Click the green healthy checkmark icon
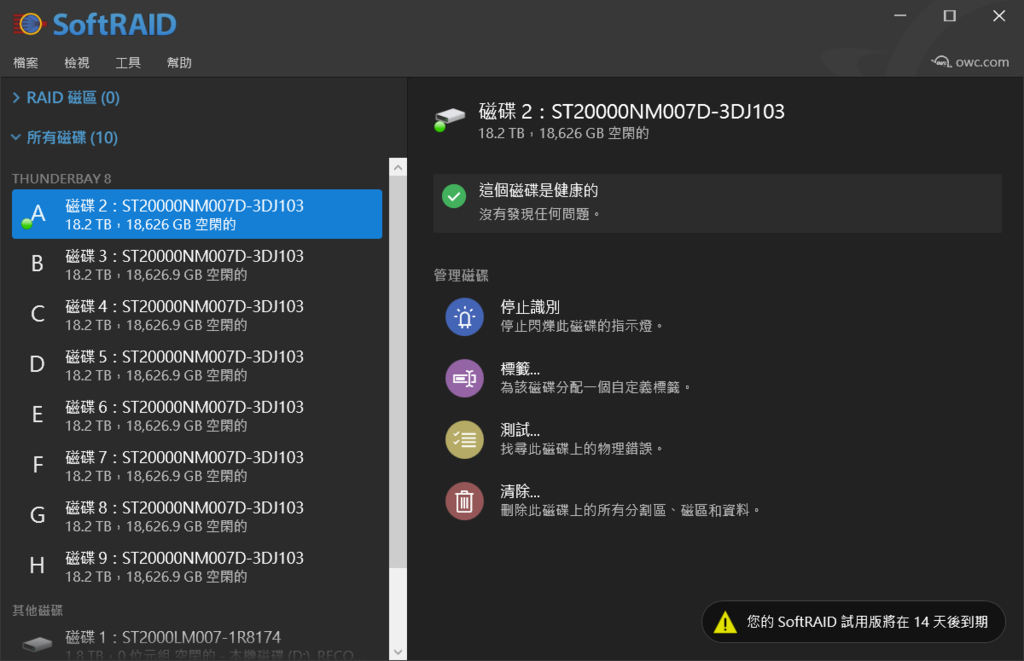Image resolution: width=1024 pixels, height=661 pixels. pos(454,196)
